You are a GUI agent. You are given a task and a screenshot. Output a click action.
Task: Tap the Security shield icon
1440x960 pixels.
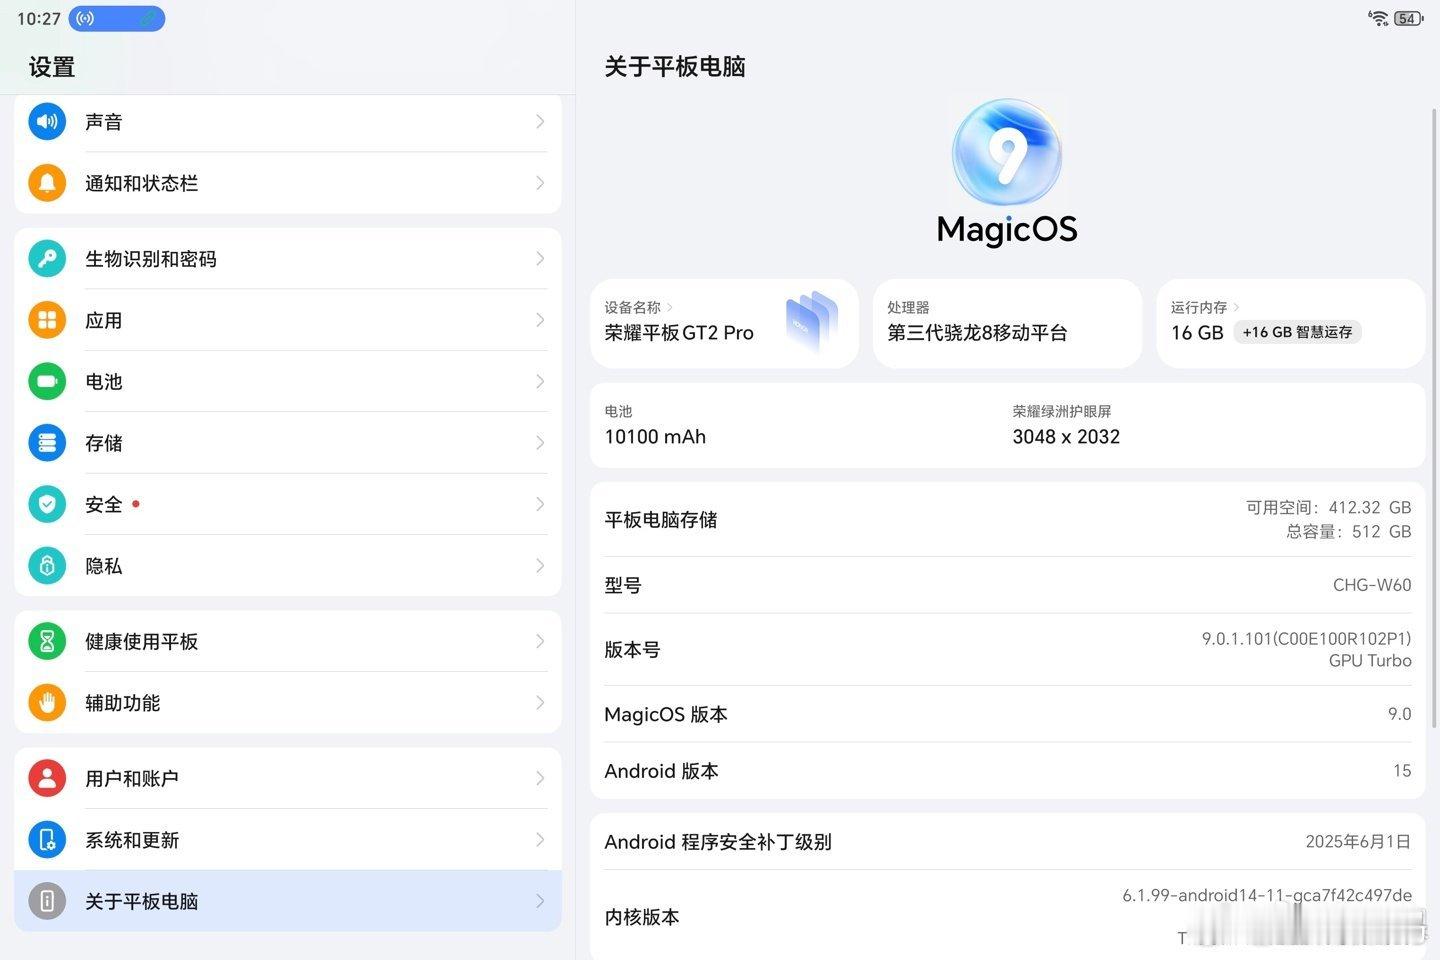(47, 504)
